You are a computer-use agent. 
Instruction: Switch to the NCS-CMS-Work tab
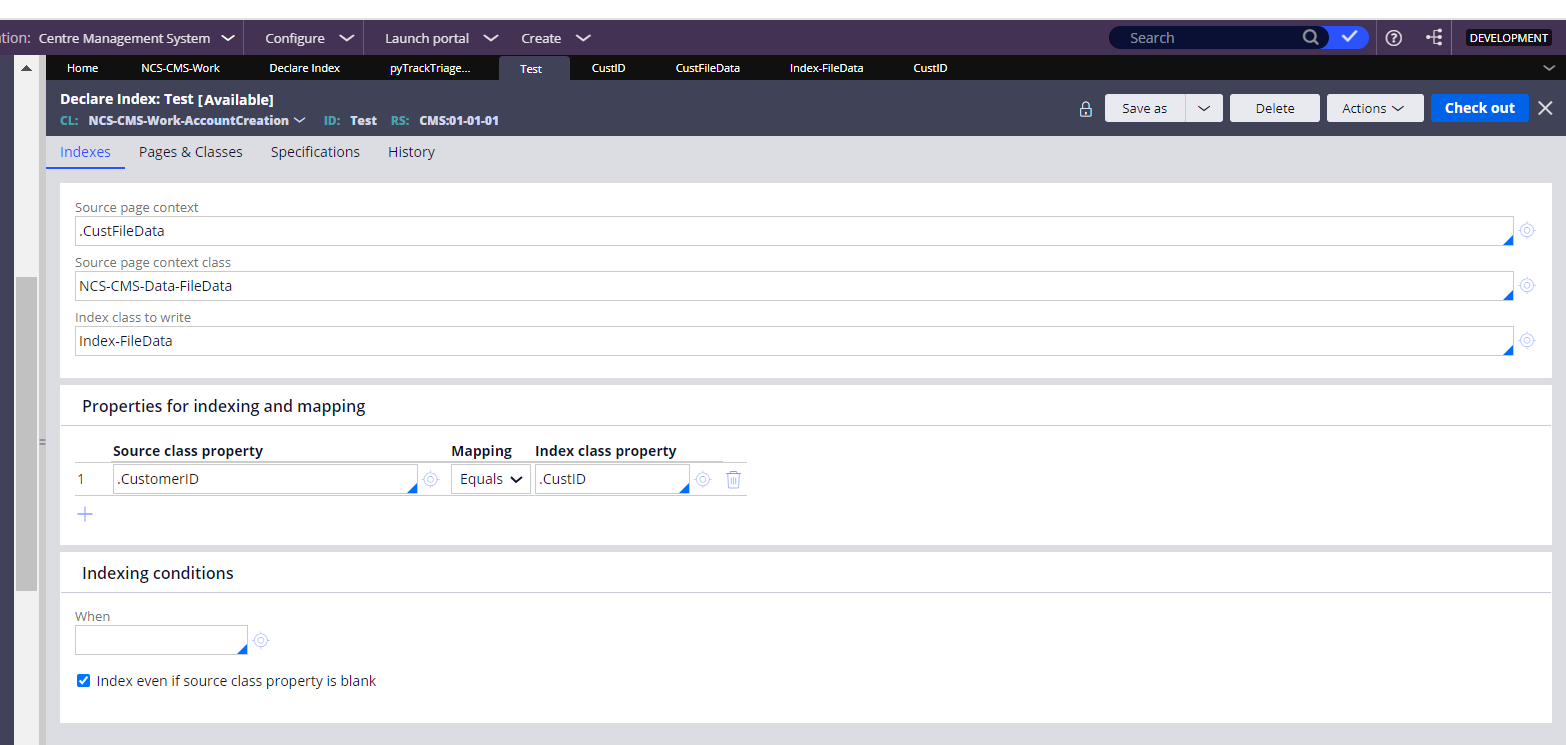180,68
